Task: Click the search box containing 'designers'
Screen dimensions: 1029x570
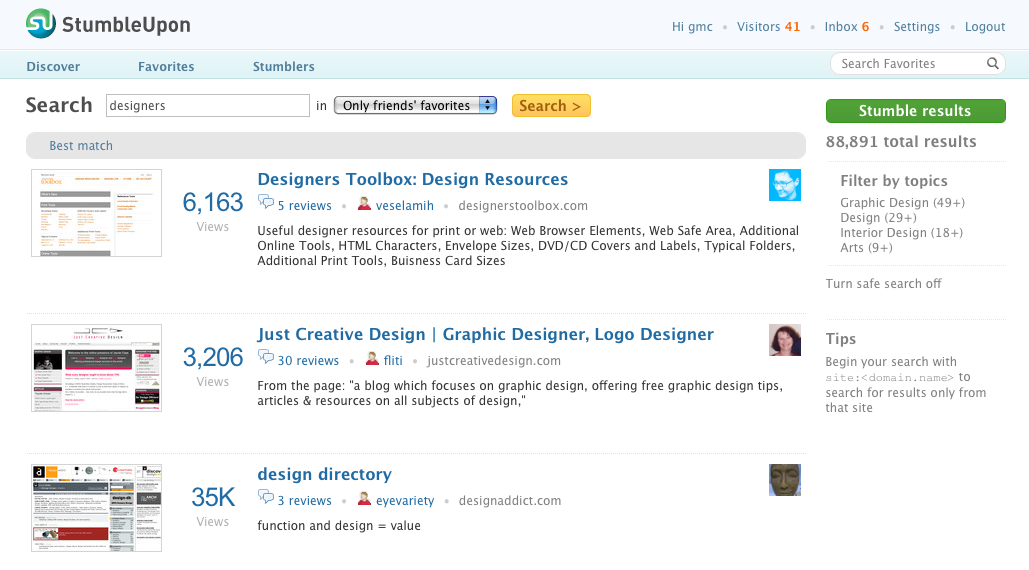Action: (x=206, y=106)
